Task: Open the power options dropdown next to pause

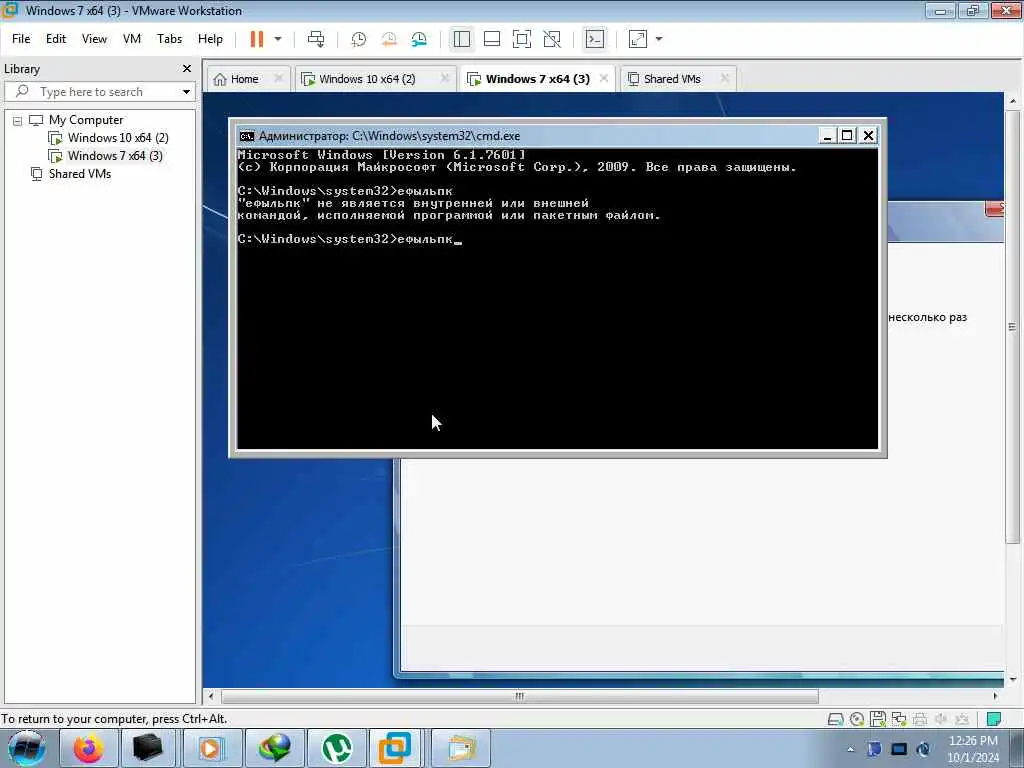Action: pyautogui.click(x=278, y=39)
